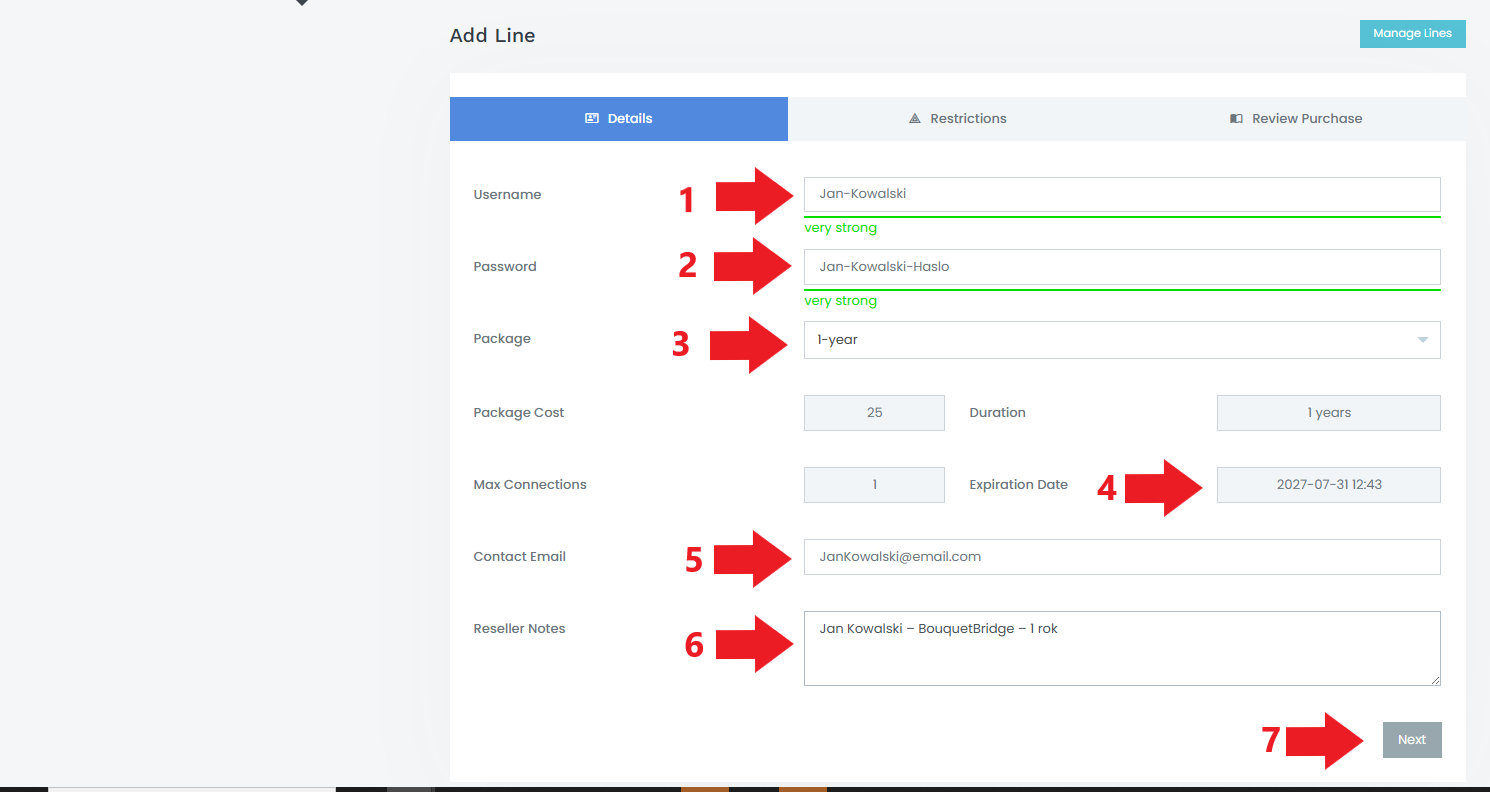Viewport: 1490px width, 792px height.
Task: Click the Package dropdown arrow
Action: pyautogui.click(x=1422, y=340)
